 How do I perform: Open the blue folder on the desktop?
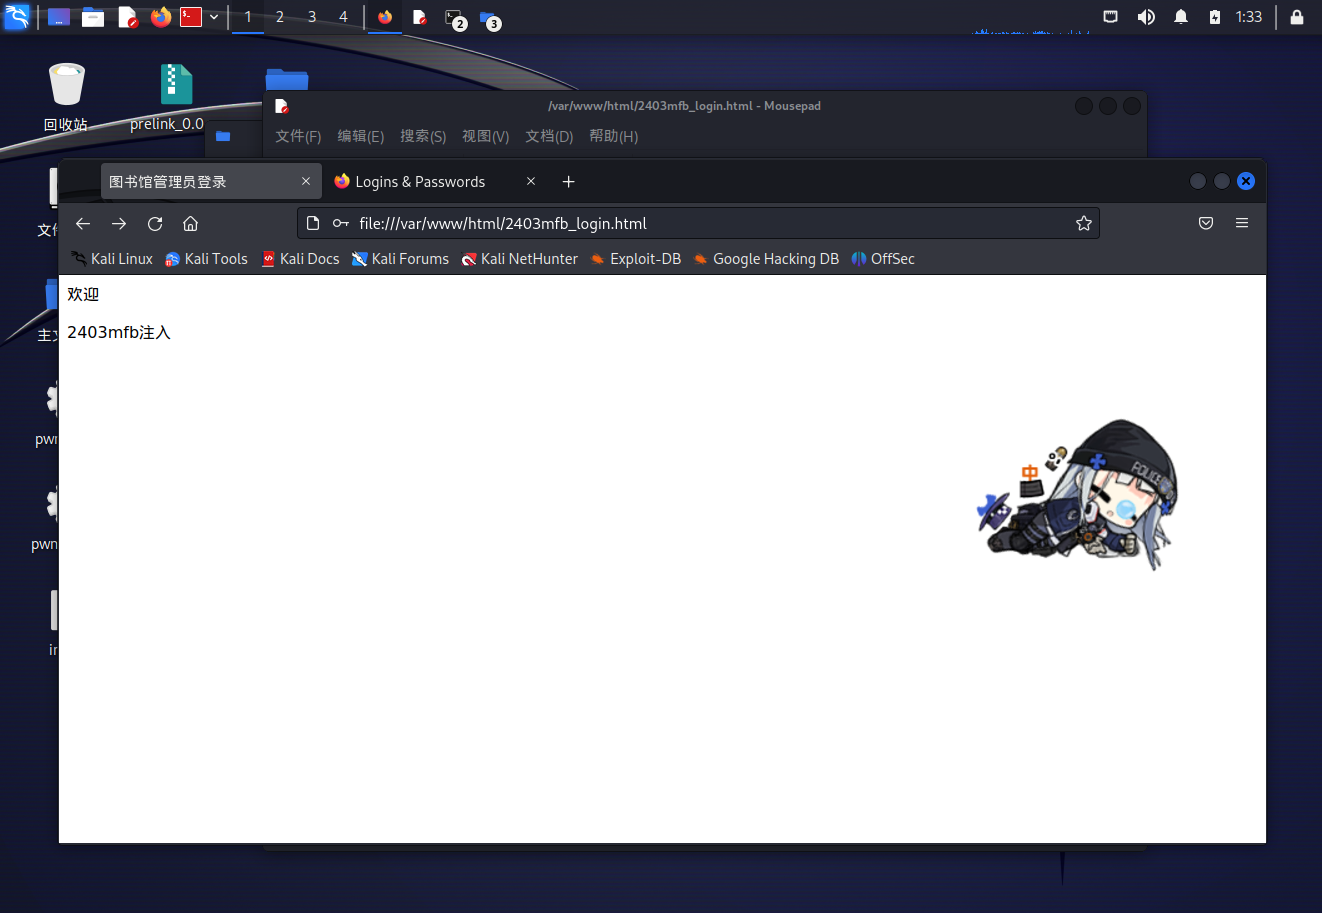click(x=287, y=79)
